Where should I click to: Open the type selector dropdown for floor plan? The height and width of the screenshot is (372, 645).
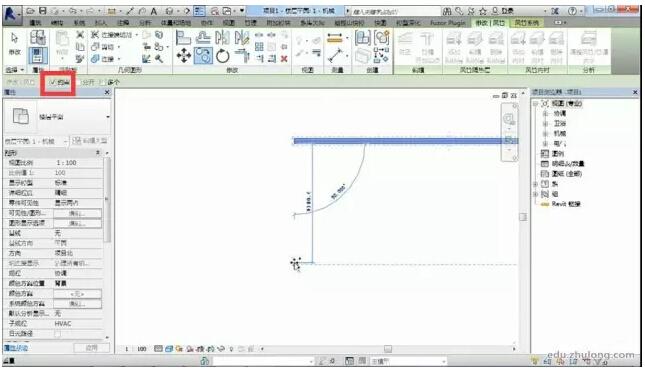click(x=108, y=117)
